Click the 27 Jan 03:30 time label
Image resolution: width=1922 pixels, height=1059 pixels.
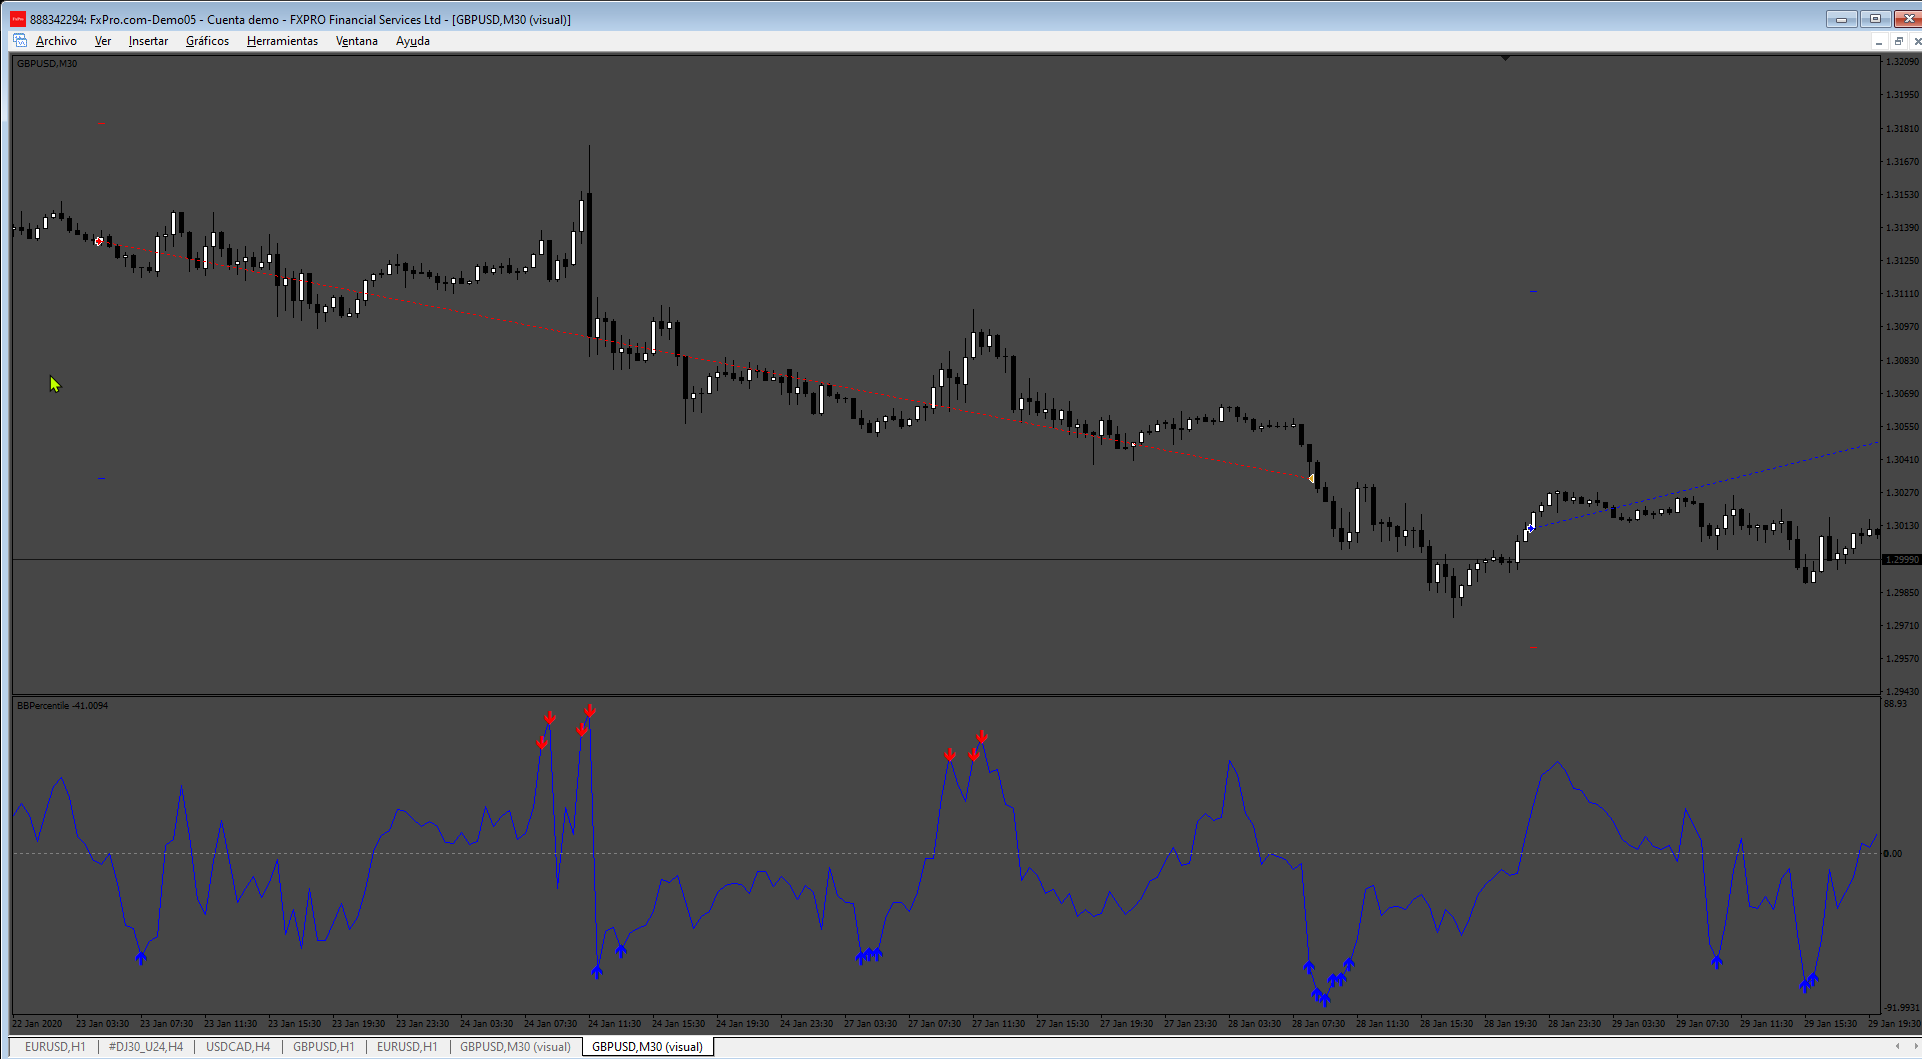[x=871, y=1024]
